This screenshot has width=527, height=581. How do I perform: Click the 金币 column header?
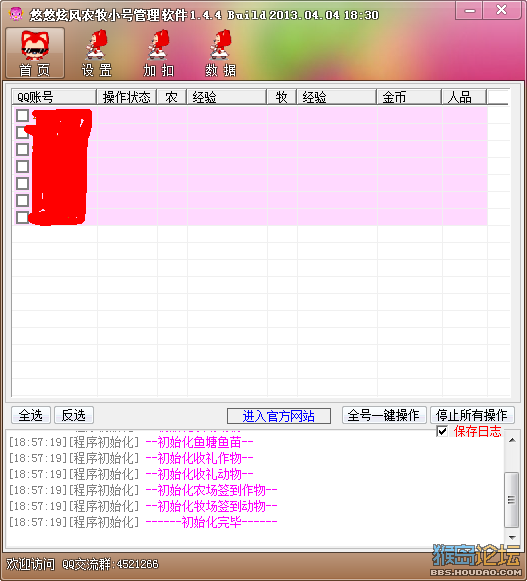(409, 97)
